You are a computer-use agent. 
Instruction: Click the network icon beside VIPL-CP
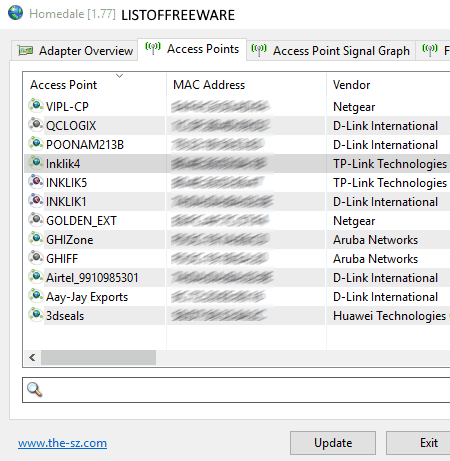[x=36, y=106]
